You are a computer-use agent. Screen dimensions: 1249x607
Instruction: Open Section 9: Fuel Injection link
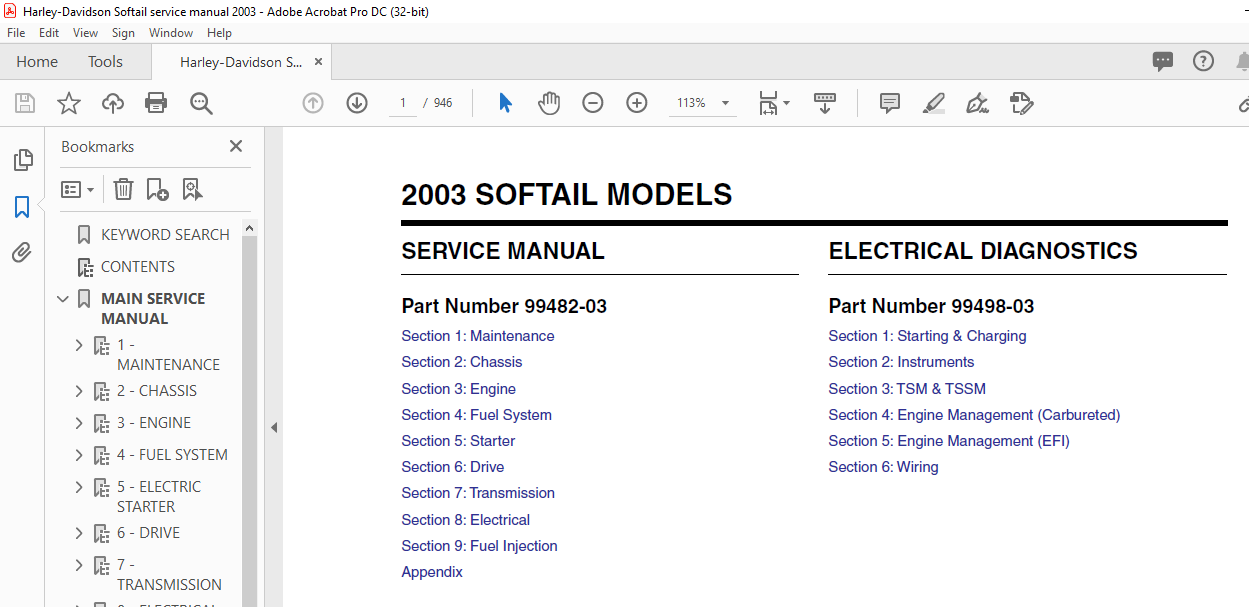[x=480, y=546]
